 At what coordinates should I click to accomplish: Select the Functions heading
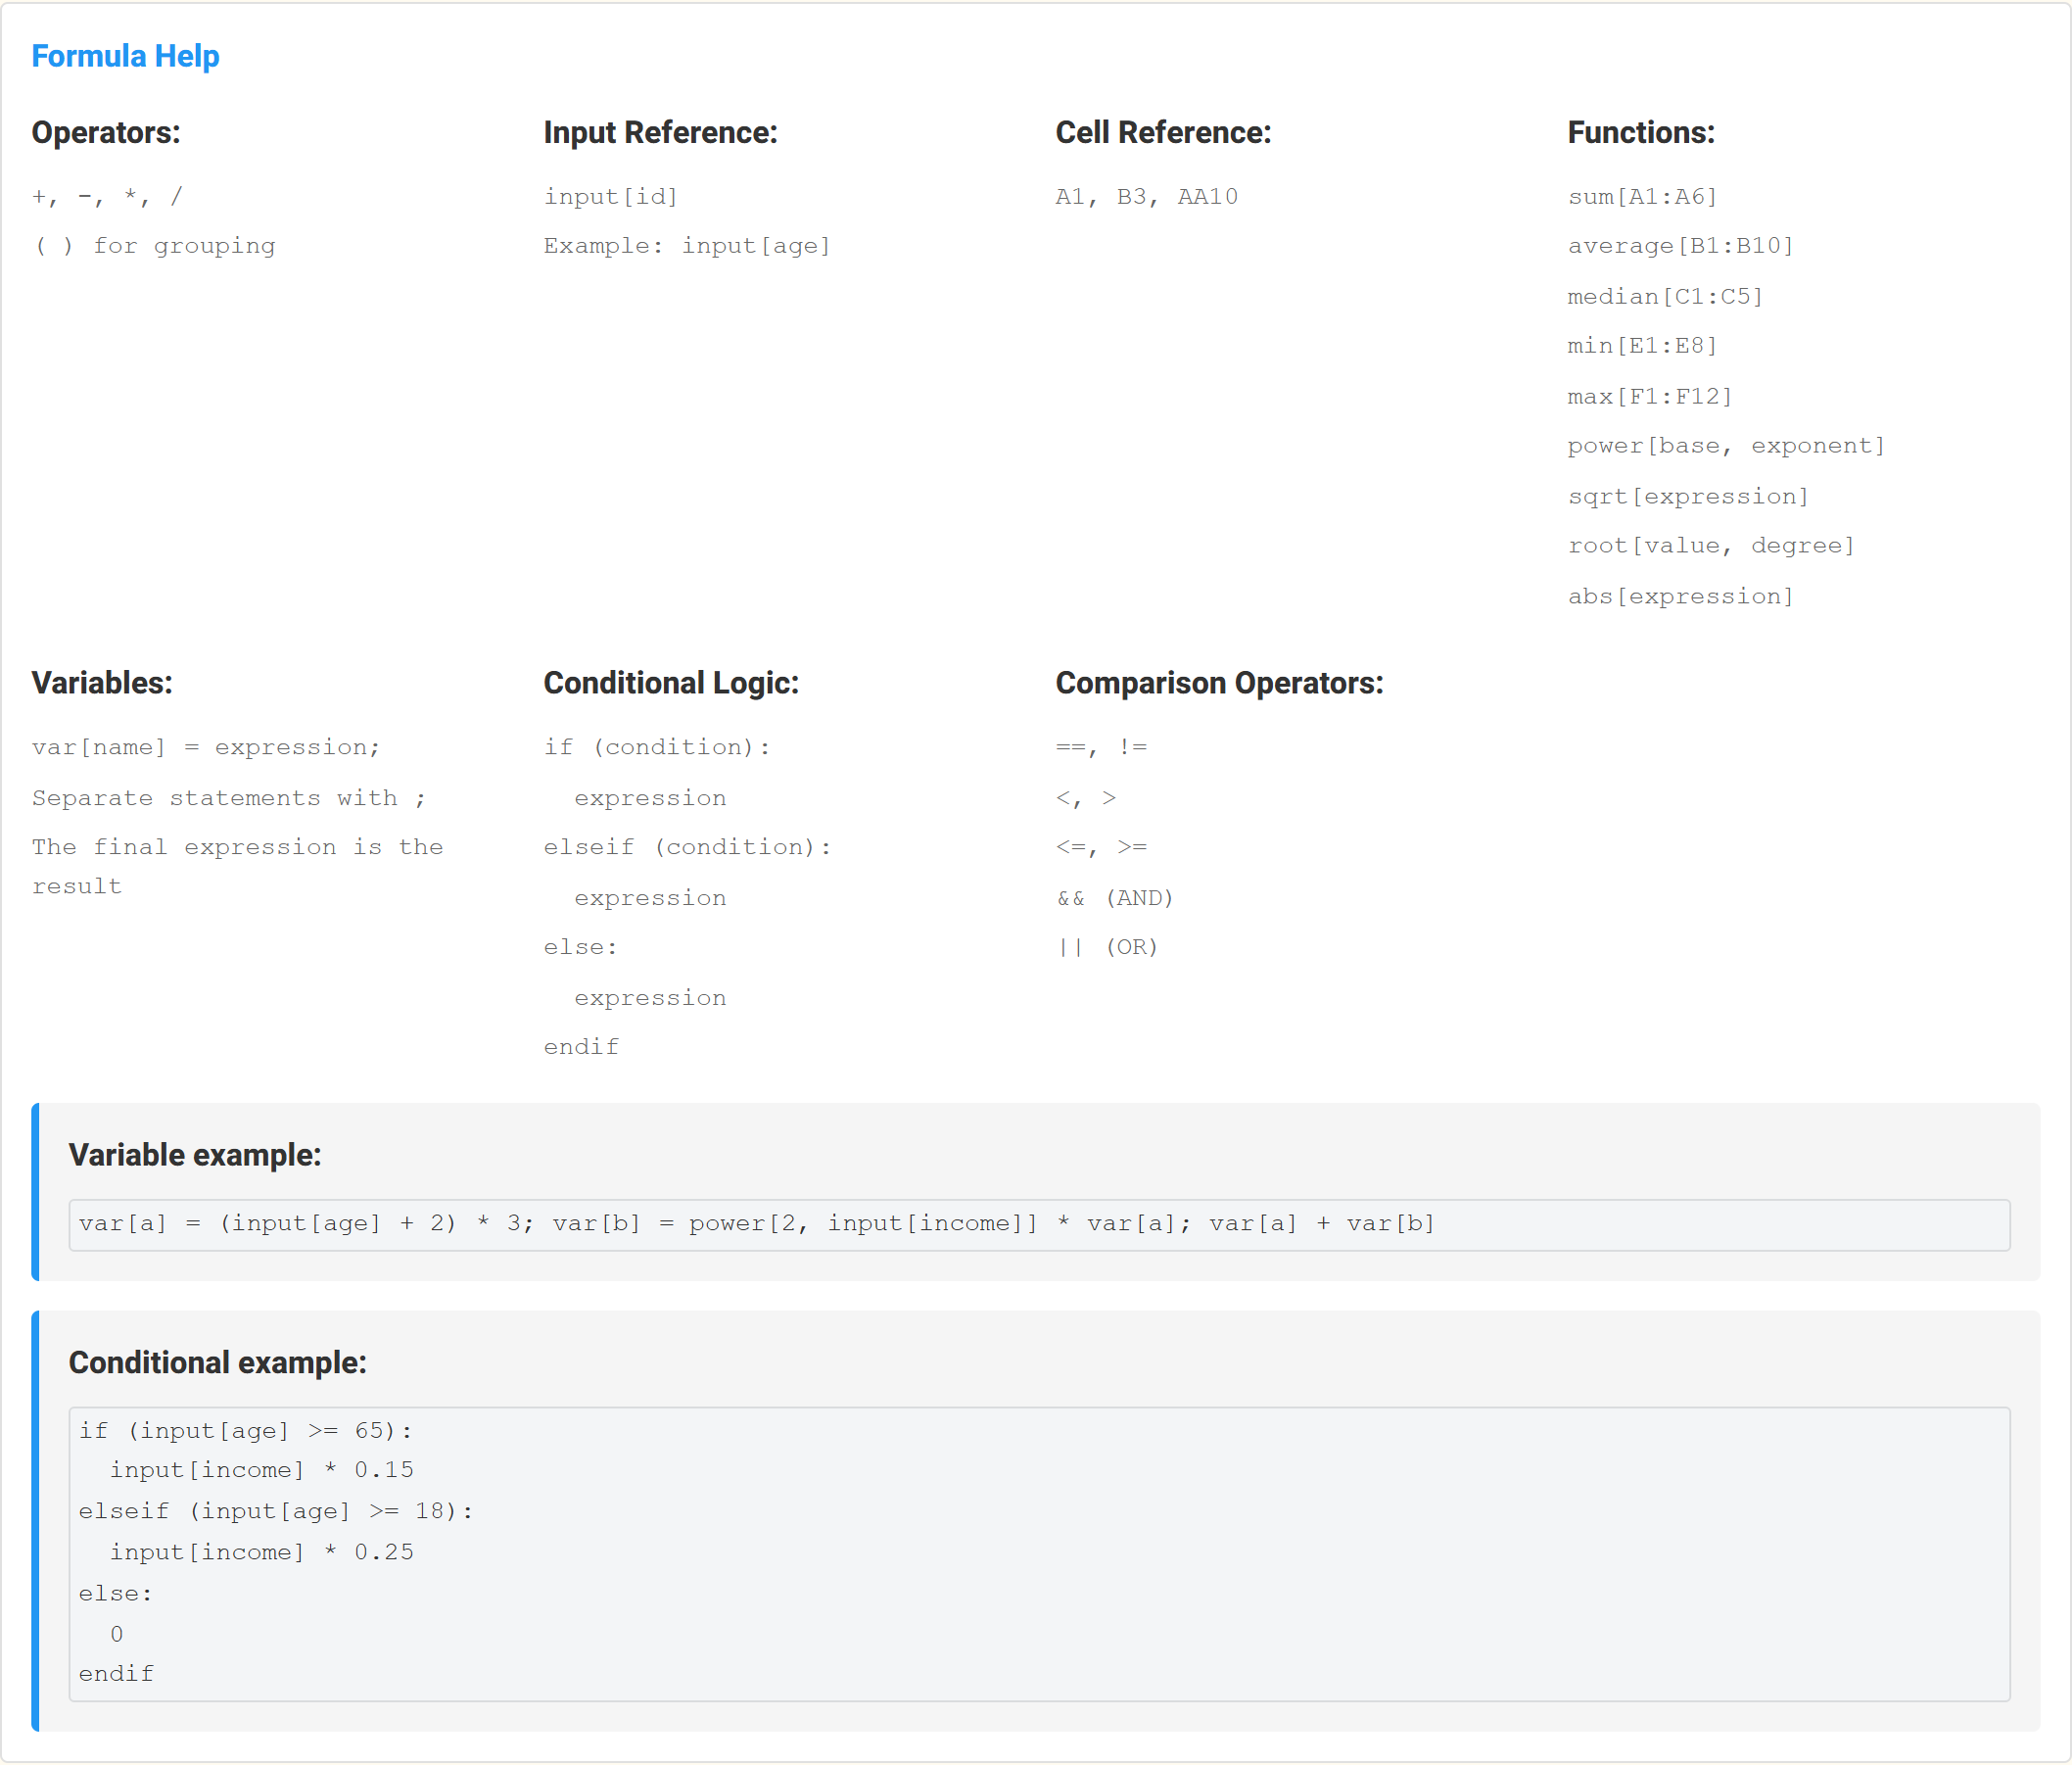pos(1641,133)
